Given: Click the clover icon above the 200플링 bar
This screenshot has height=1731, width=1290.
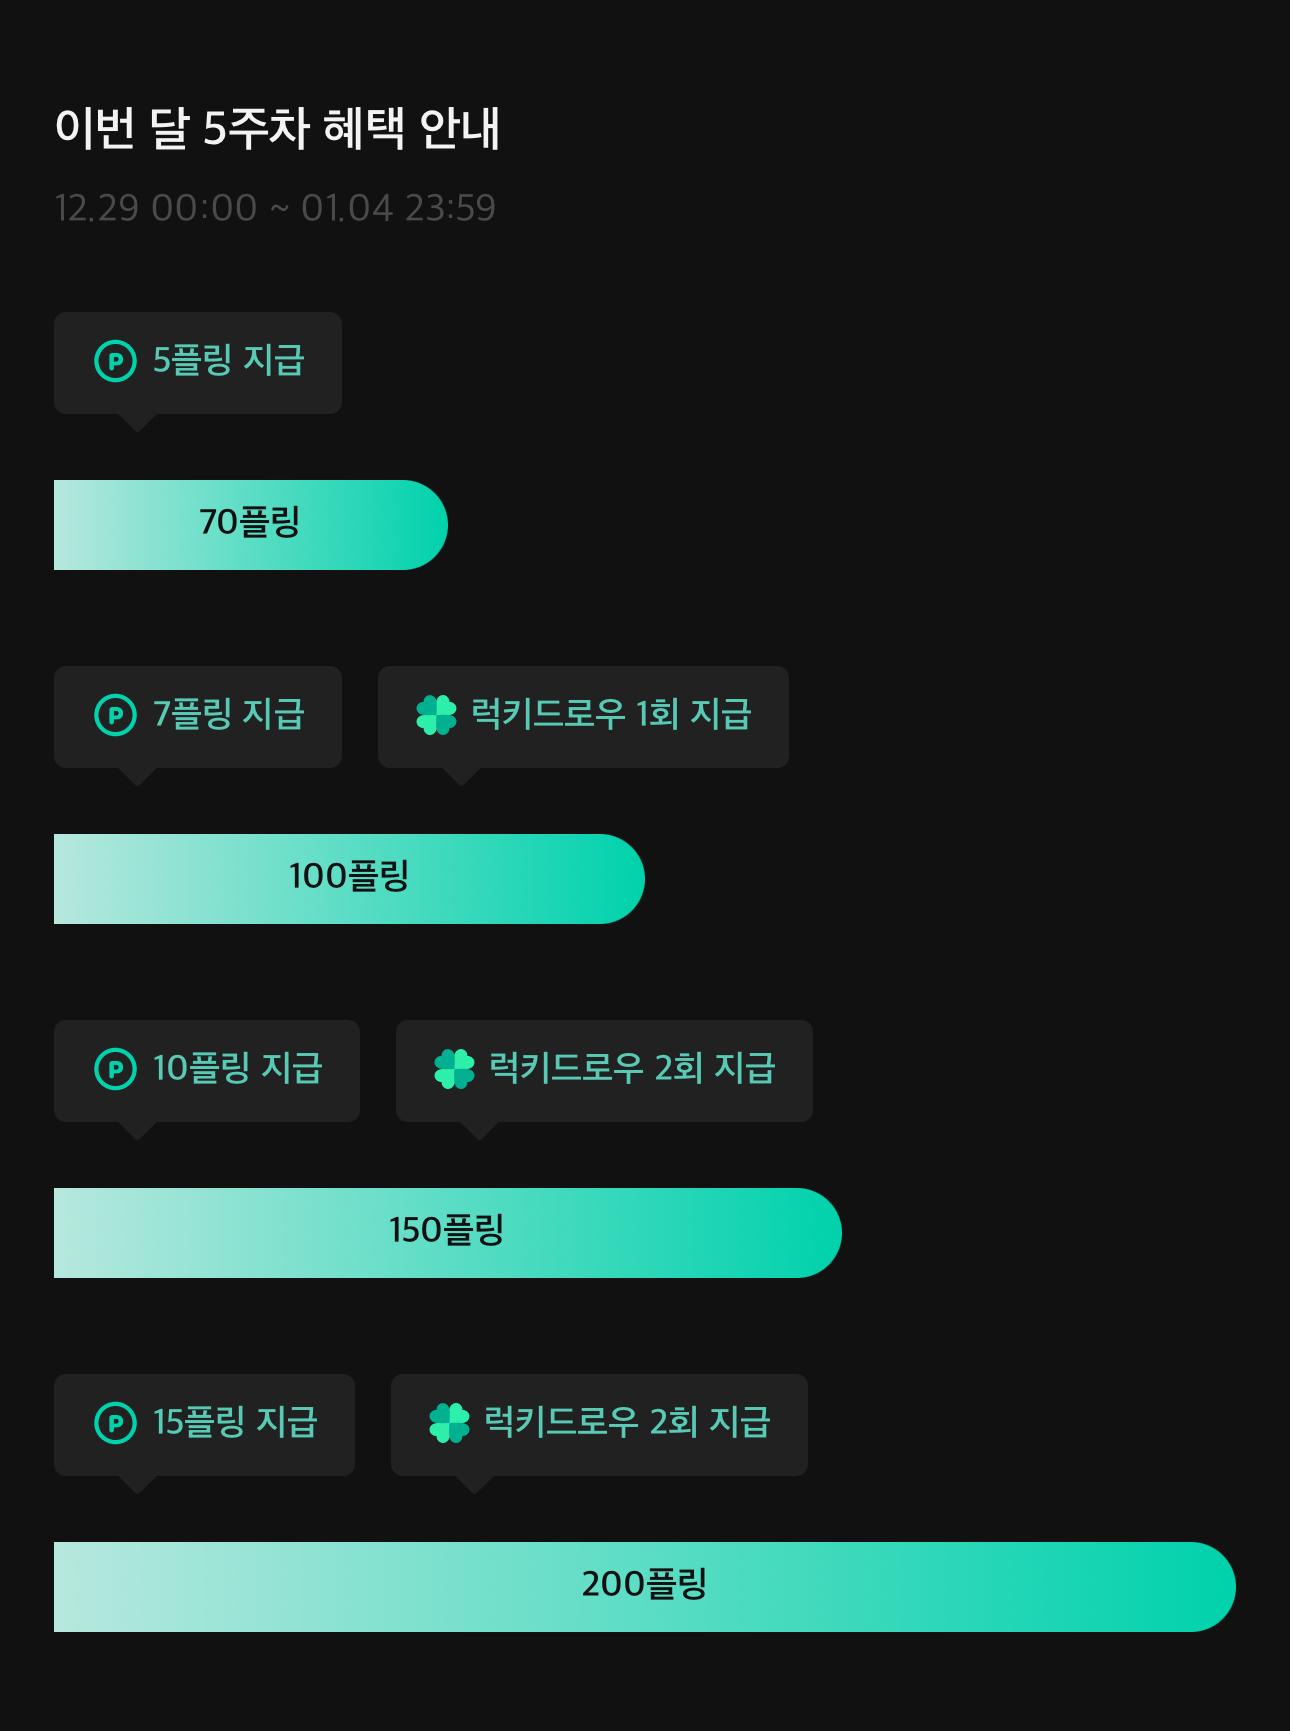Looking at the screenshot, I should [x=449, y=1423].
